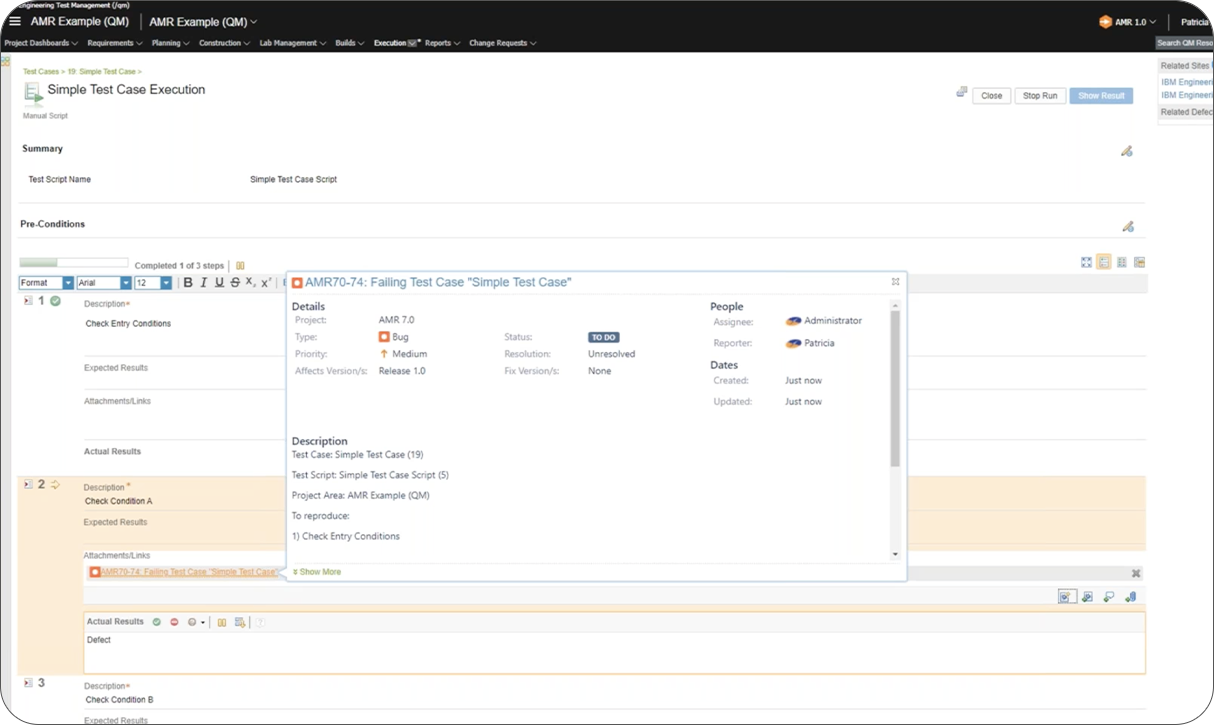
Task: Close the AMR70-74 defect preview popup
Action: click(896, 282)
